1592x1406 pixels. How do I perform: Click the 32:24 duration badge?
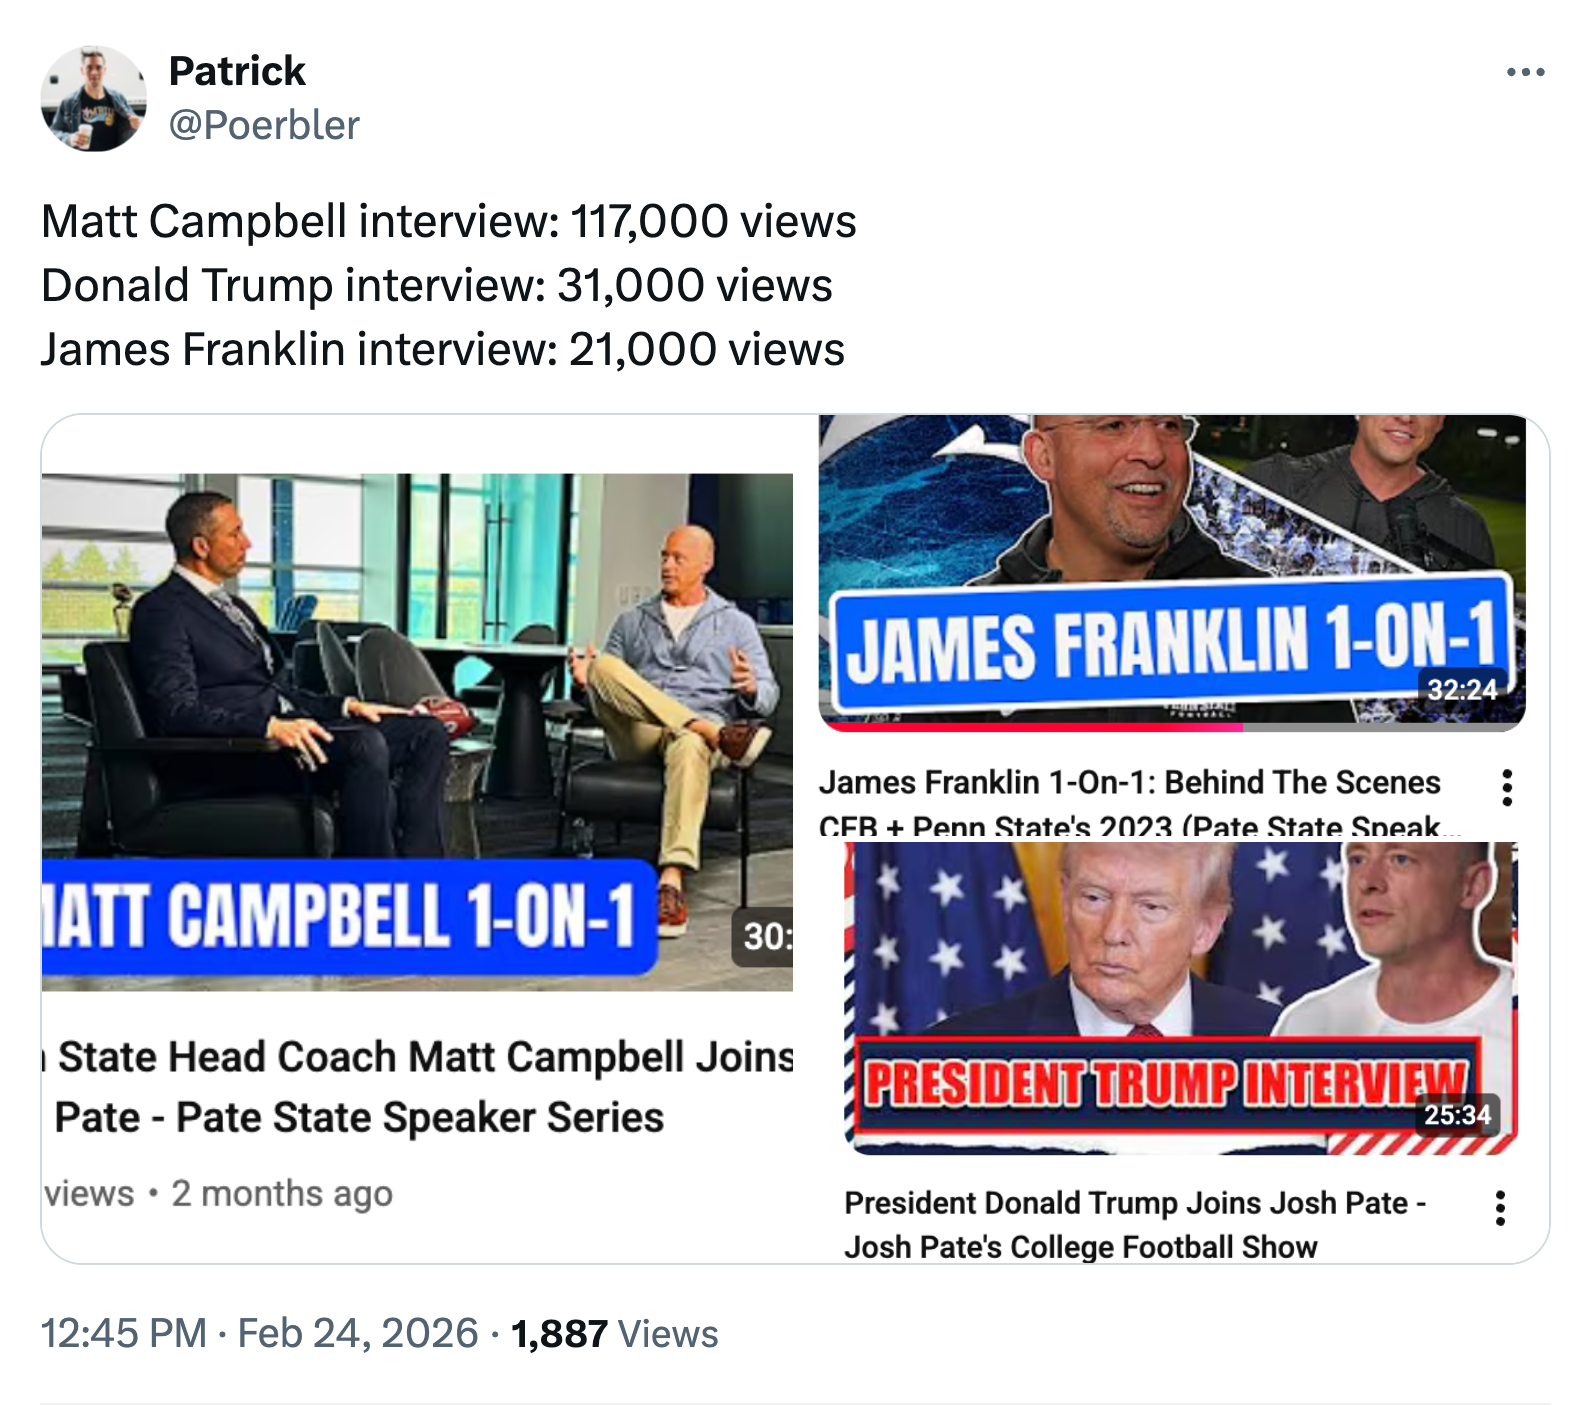(x=1461, y=689)
